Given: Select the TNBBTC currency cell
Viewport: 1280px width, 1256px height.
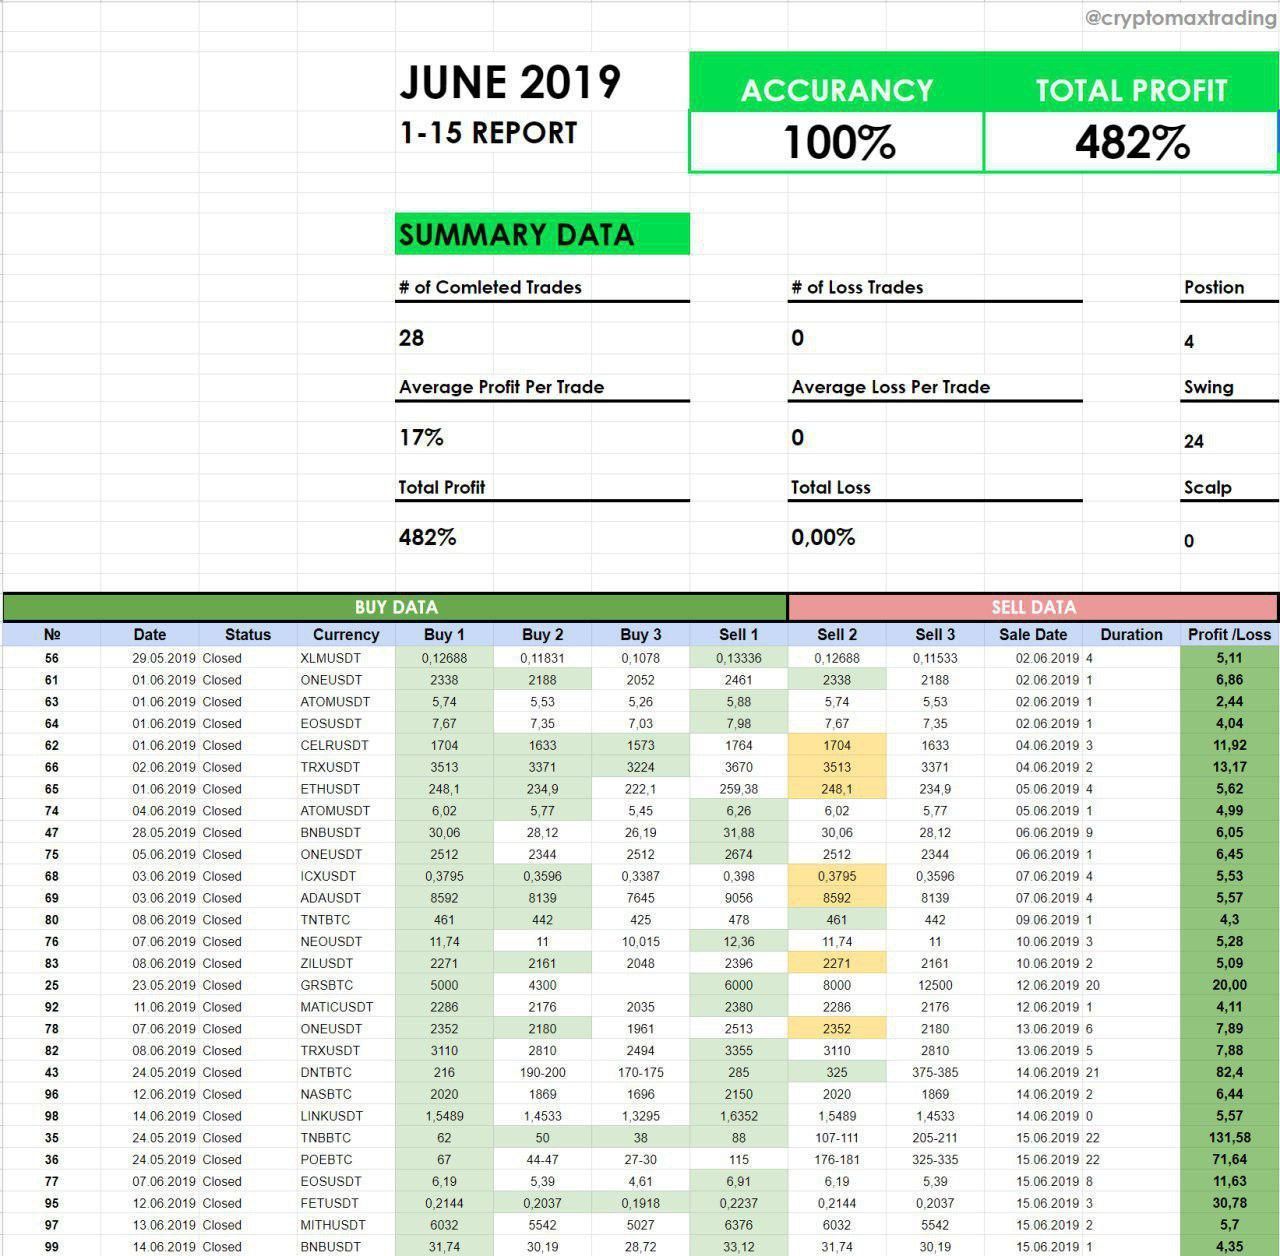Looking at the screenshot, I should tap(346, 1138).
